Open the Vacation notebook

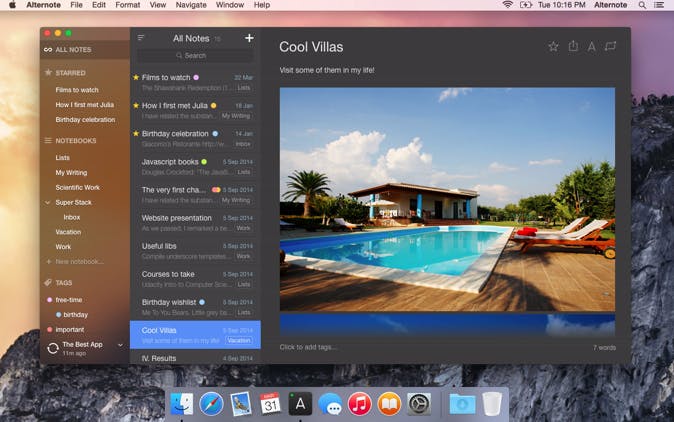68,232
